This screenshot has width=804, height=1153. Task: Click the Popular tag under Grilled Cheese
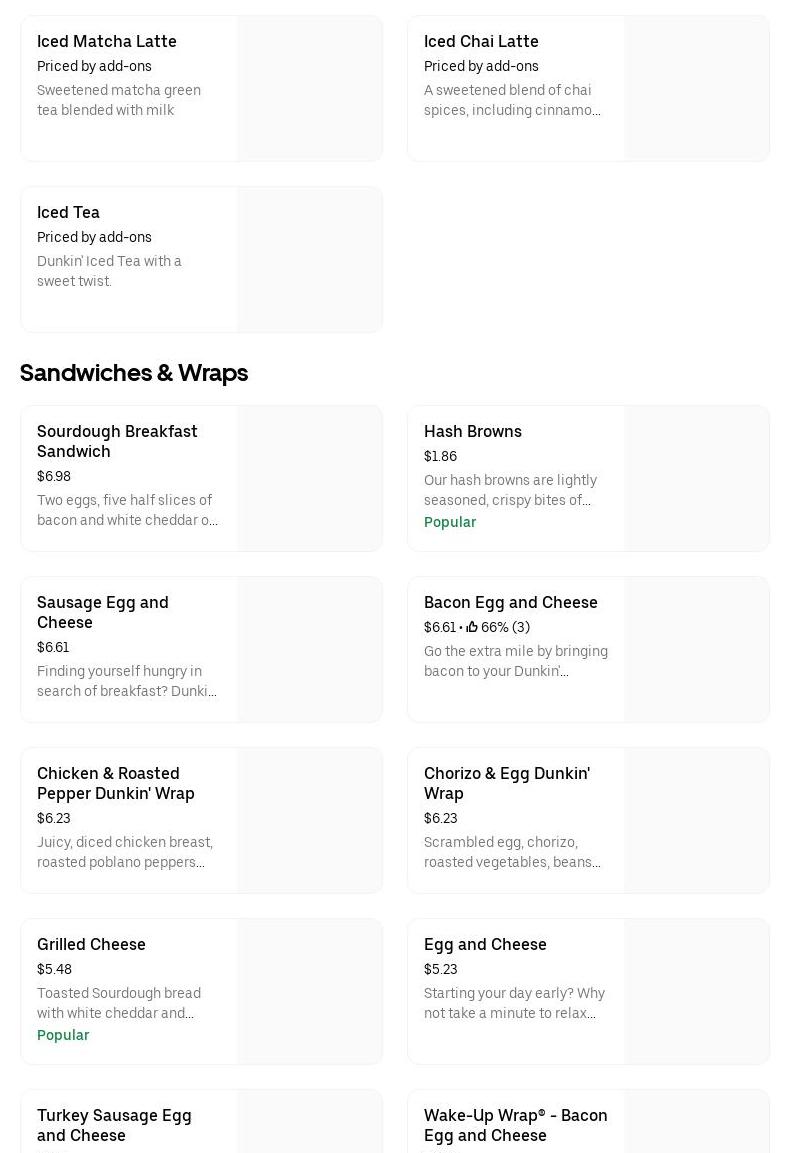(63, 1035)
